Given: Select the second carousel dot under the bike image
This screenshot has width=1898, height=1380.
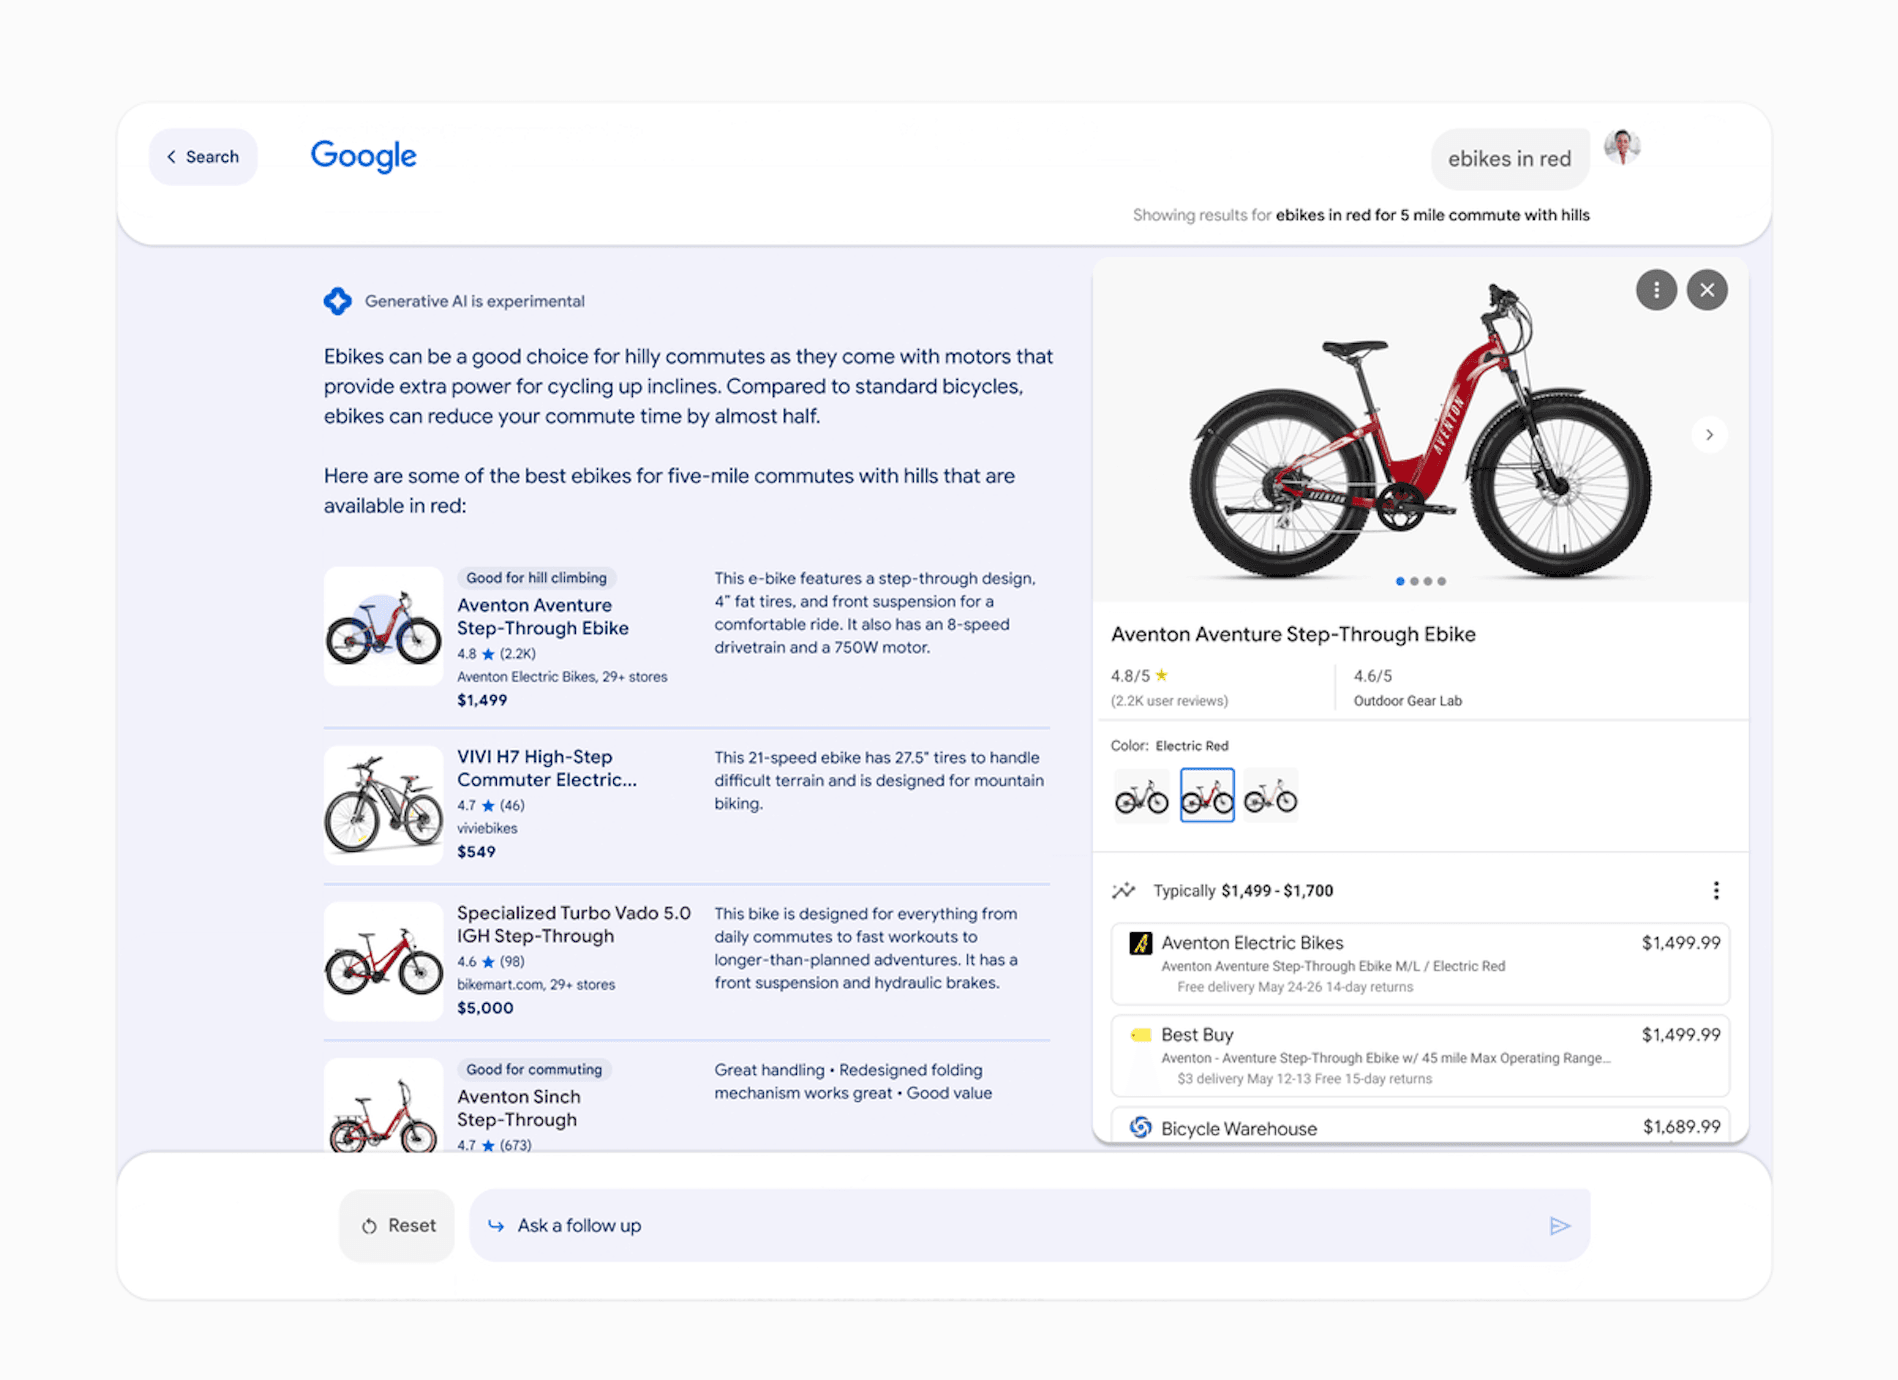Looking at the screenshot, I should tap(1414, 580).
